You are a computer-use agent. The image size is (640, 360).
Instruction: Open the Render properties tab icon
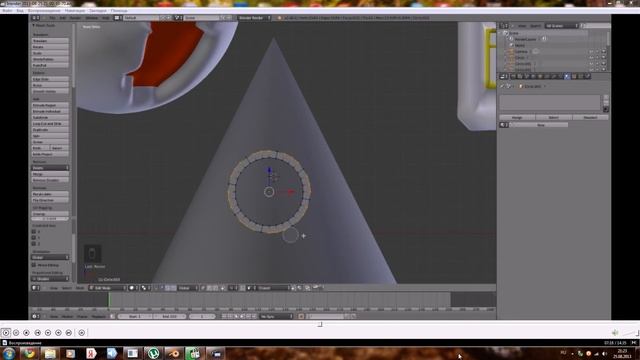click(513, 77)
